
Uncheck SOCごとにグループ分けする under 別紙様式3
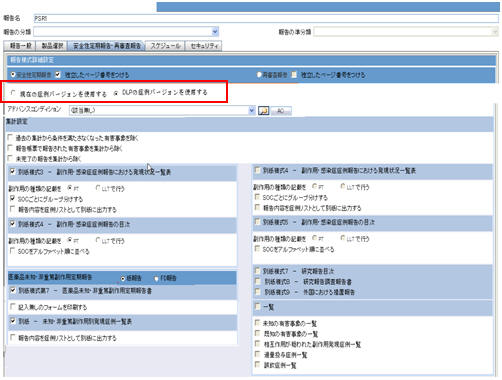[13, 199]
